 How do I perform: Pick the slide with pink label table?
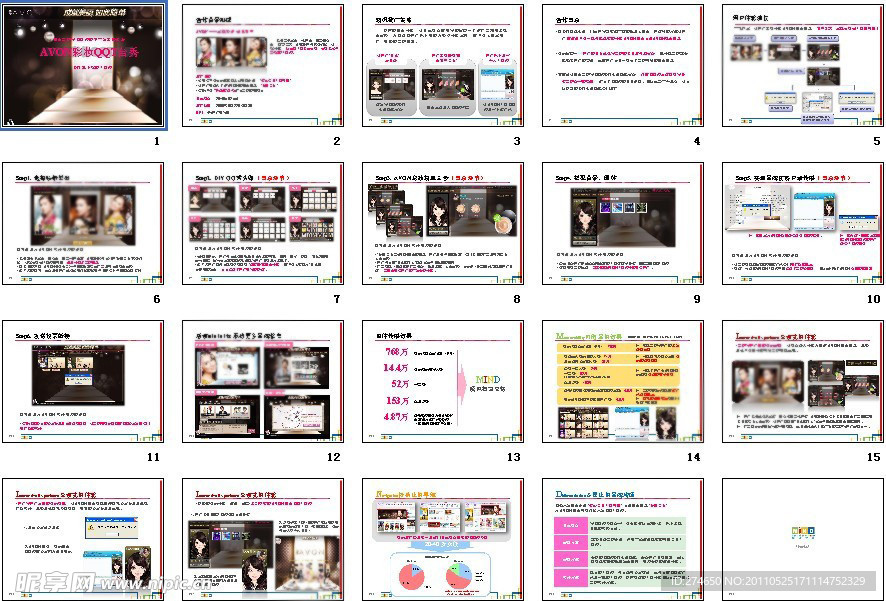(x=623, y=539)
